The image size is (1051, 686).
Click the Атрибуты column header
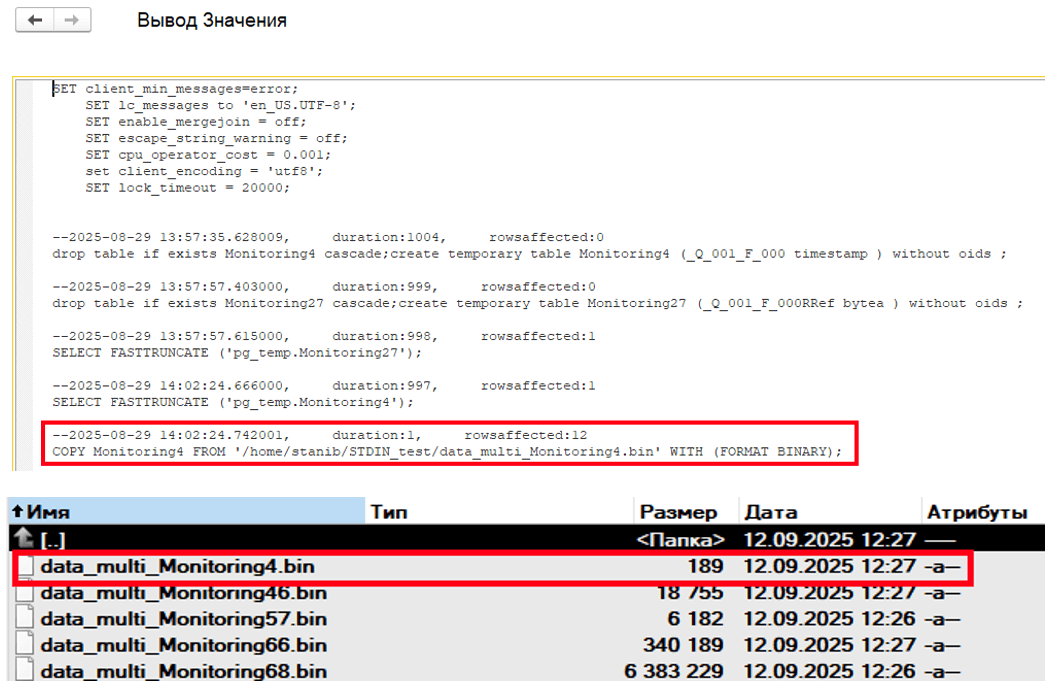pyautogui.click(x=976, y=512)
